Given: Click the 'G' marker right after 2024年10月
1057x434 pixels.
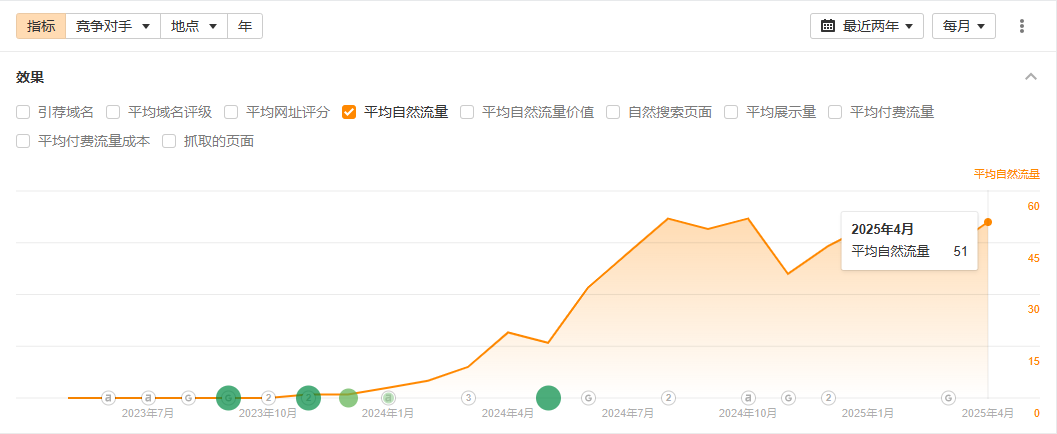Looking at the screenshot, I should [x=788, y=398].
